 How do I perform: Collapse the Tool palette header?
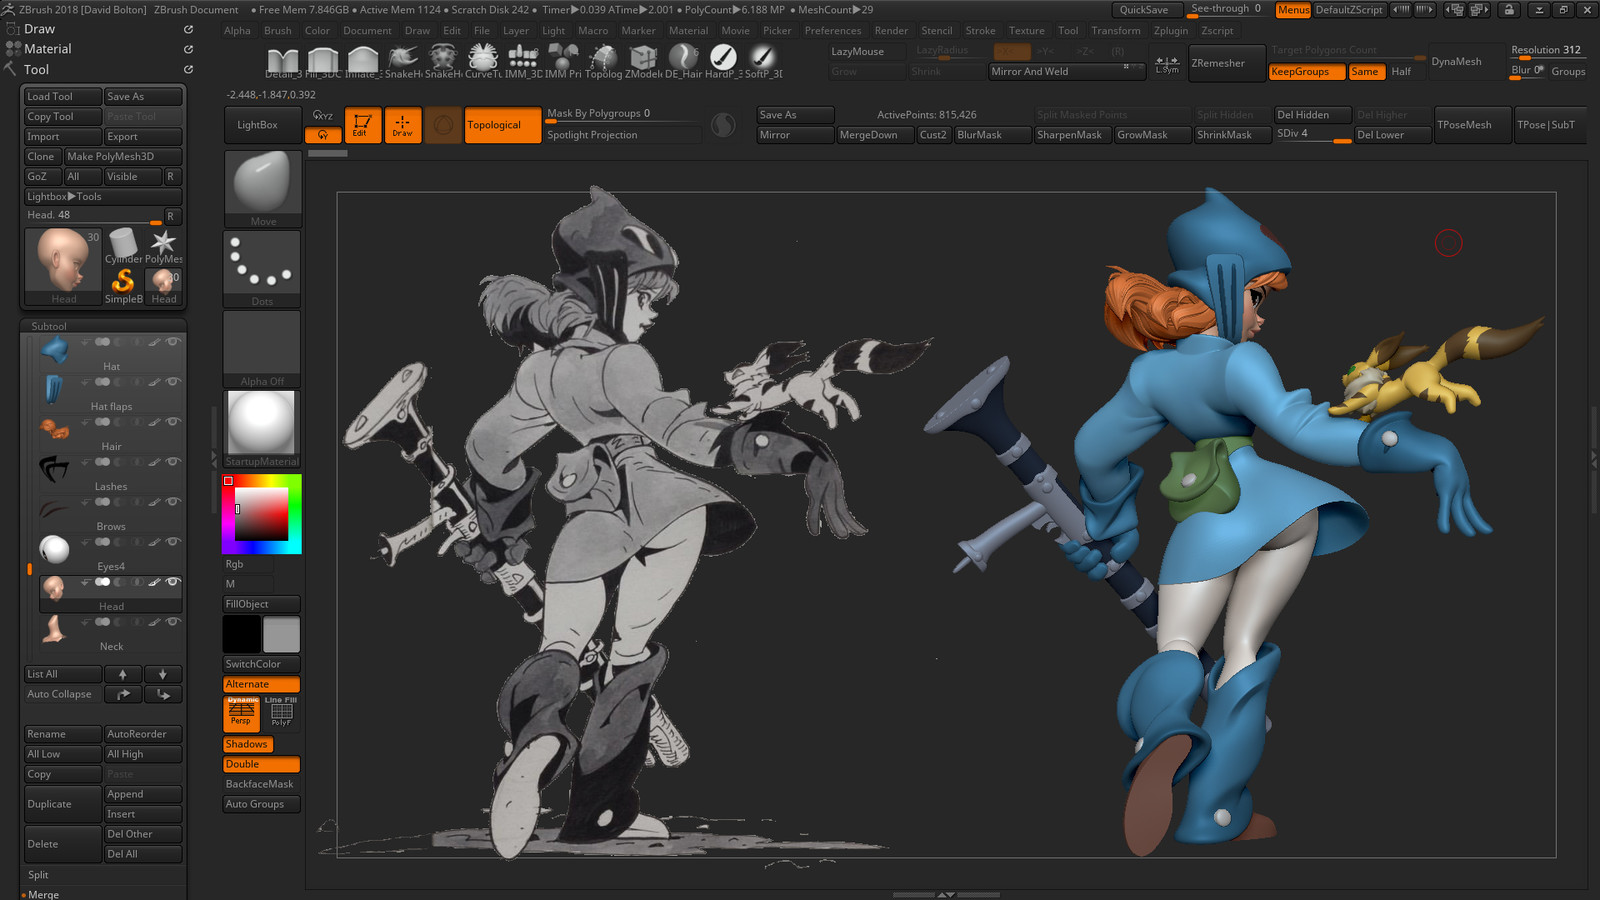click(36, 70)
